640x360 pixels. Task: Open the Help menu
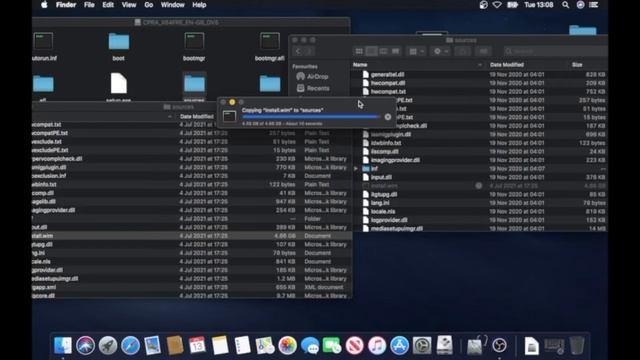point(199,5)
